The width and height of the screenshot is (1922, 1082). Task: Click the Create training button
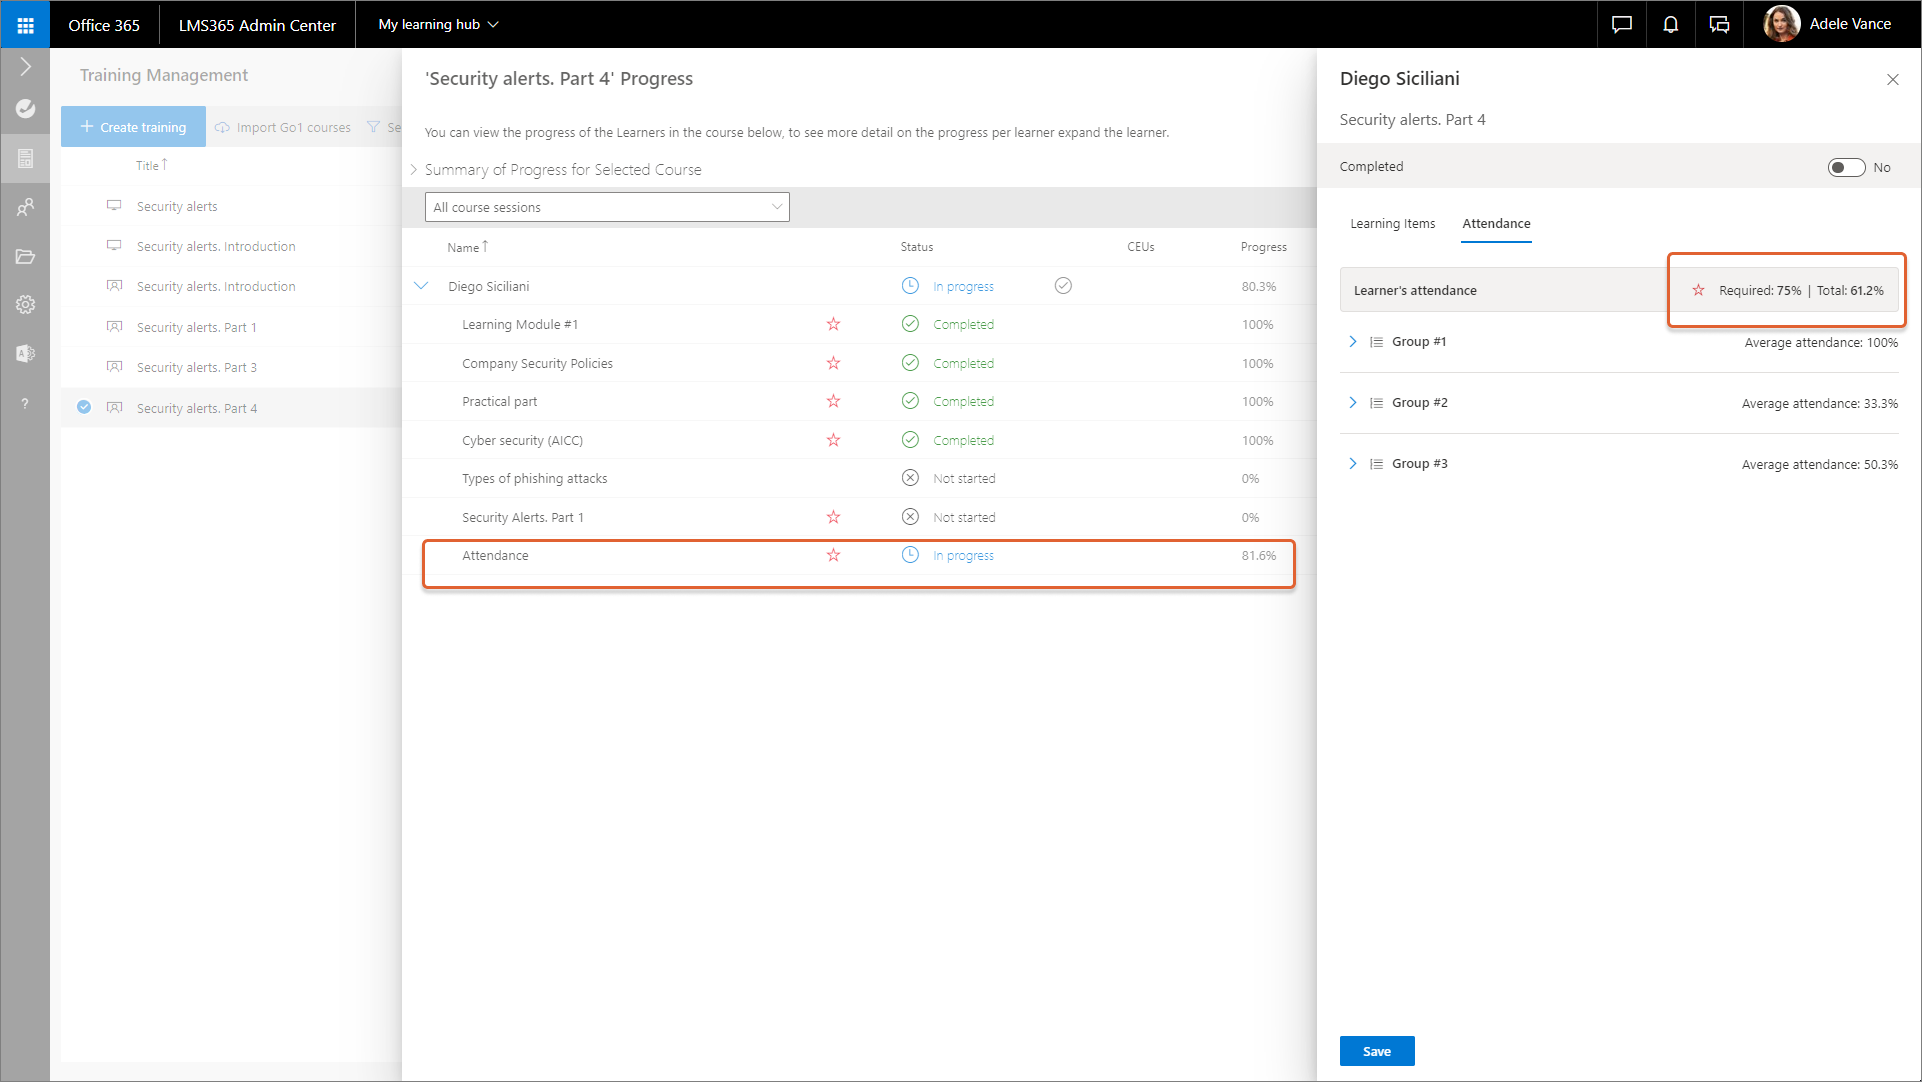coord(133,127)
